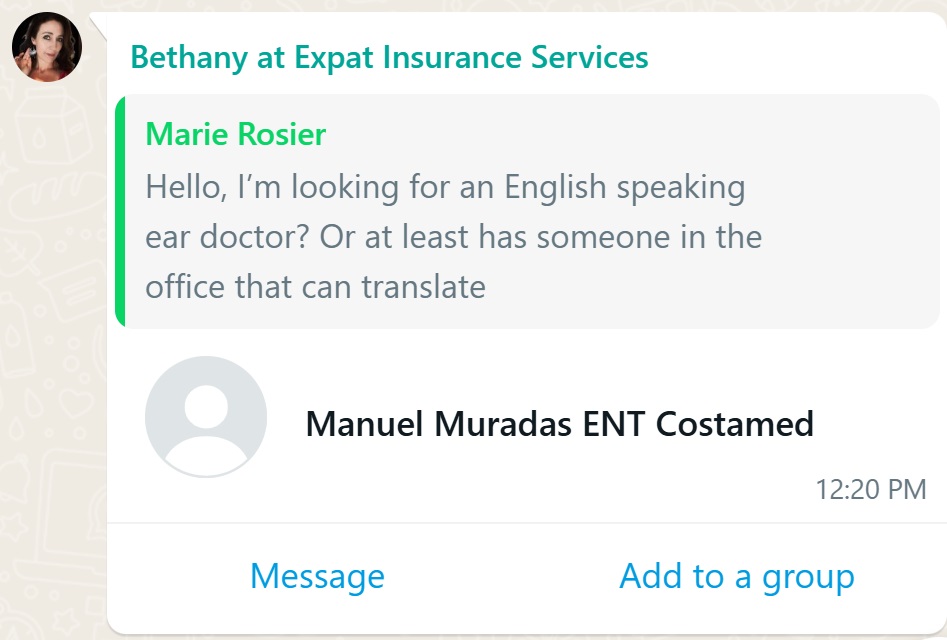Image resolution: width=947 pixels, height=640 pixels.
Task: Click the Marie Rosier name in quoted reply
Action: click(236, 134)
